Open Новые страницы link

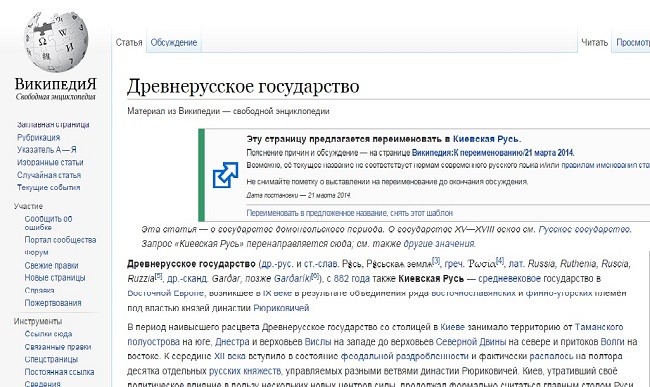coord(55,278)
